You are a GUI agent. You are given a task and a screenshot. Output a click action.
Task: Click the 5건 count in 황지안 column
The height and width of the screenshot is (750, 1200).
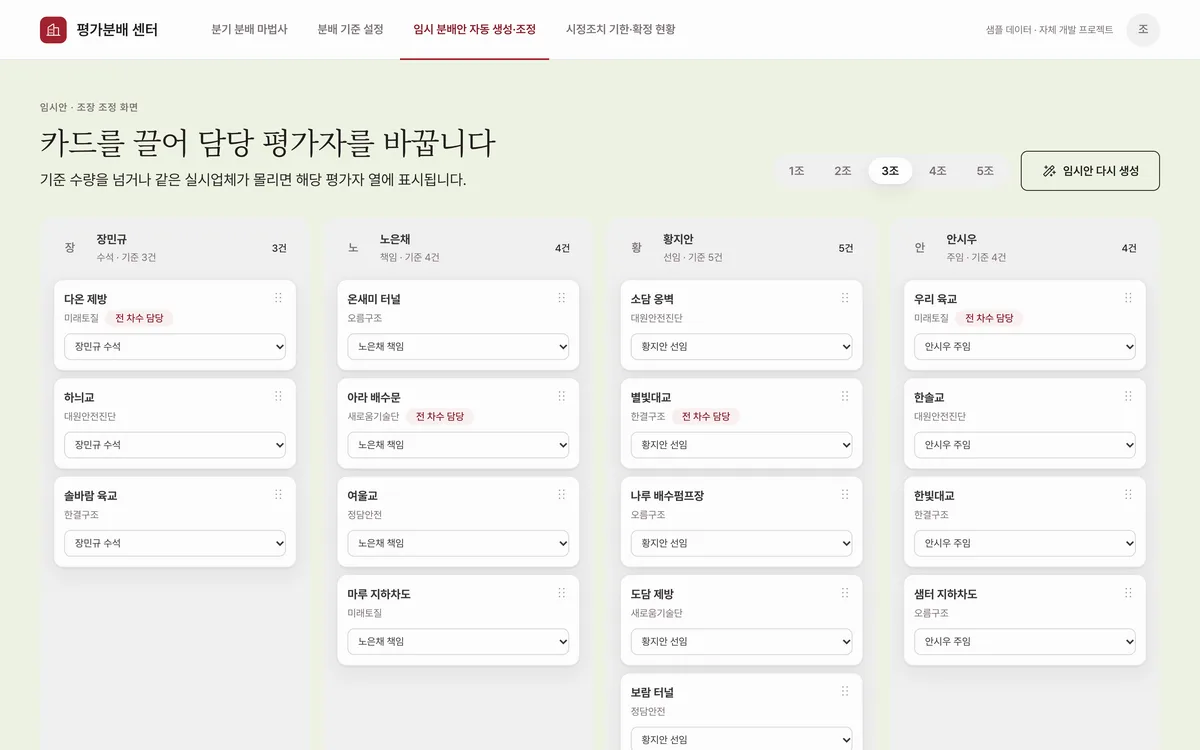pyautogui.click(x=846, y=248)
